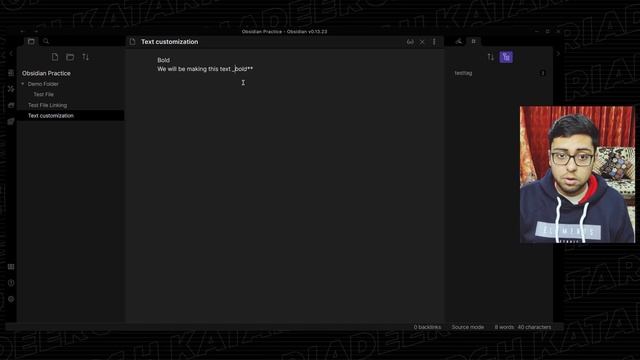Close the Text customization pane
Screen dimensions: 640x360
point(422,42)
